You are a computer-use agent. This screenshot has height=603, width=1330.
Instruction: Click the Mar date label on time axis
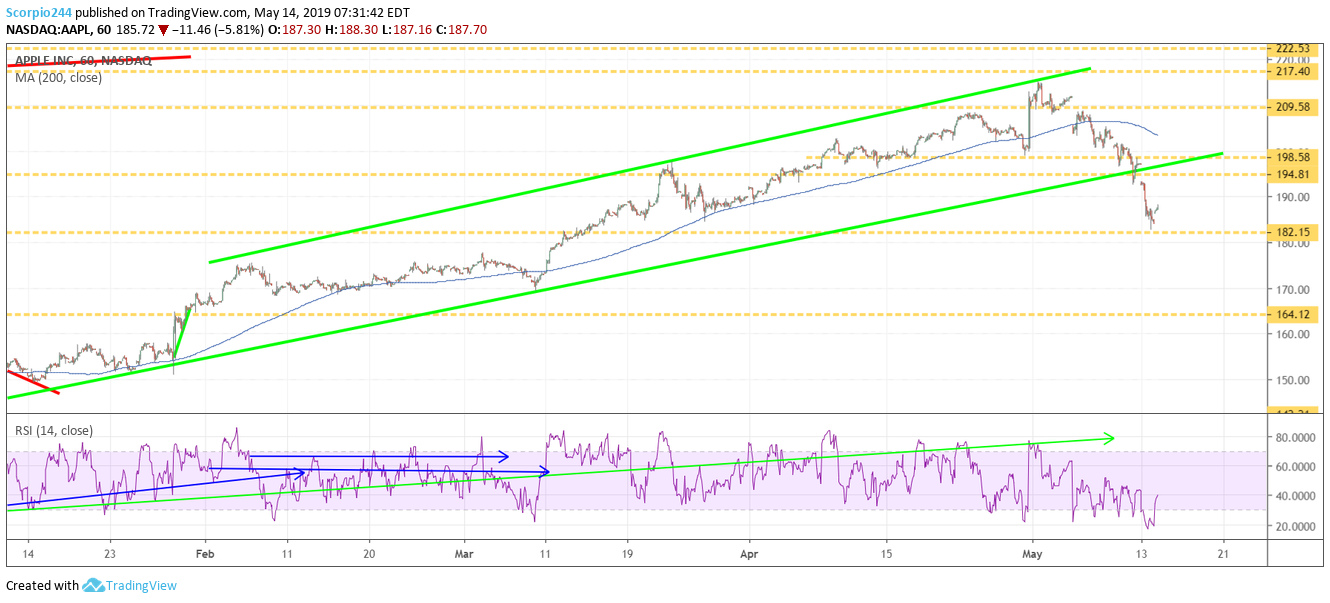465,553
